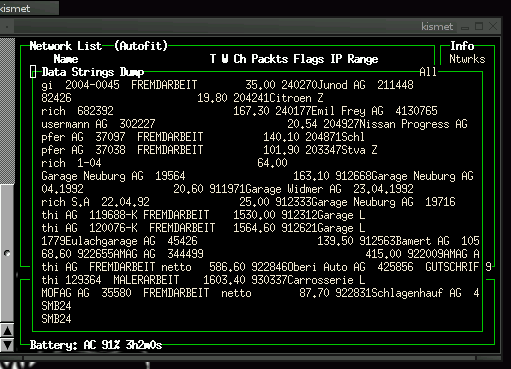
Task: Click the Packts column header
Action: pos(269,59)
